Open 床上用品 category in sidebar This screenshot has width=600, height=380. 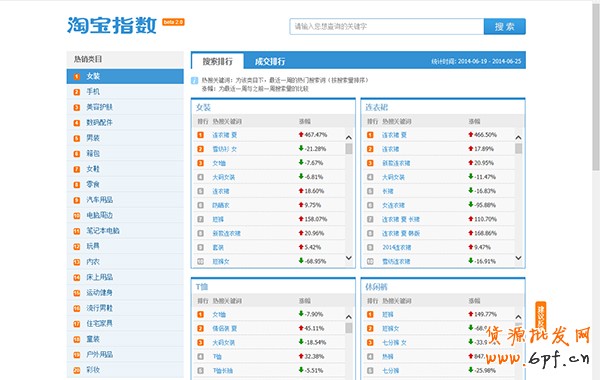(125, 277)
